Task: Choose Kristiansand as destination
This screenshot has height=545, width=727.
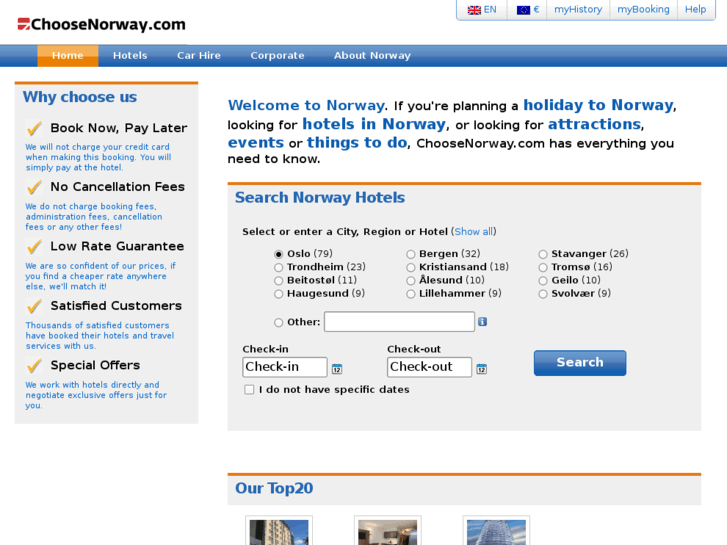Action: (410, 268)
